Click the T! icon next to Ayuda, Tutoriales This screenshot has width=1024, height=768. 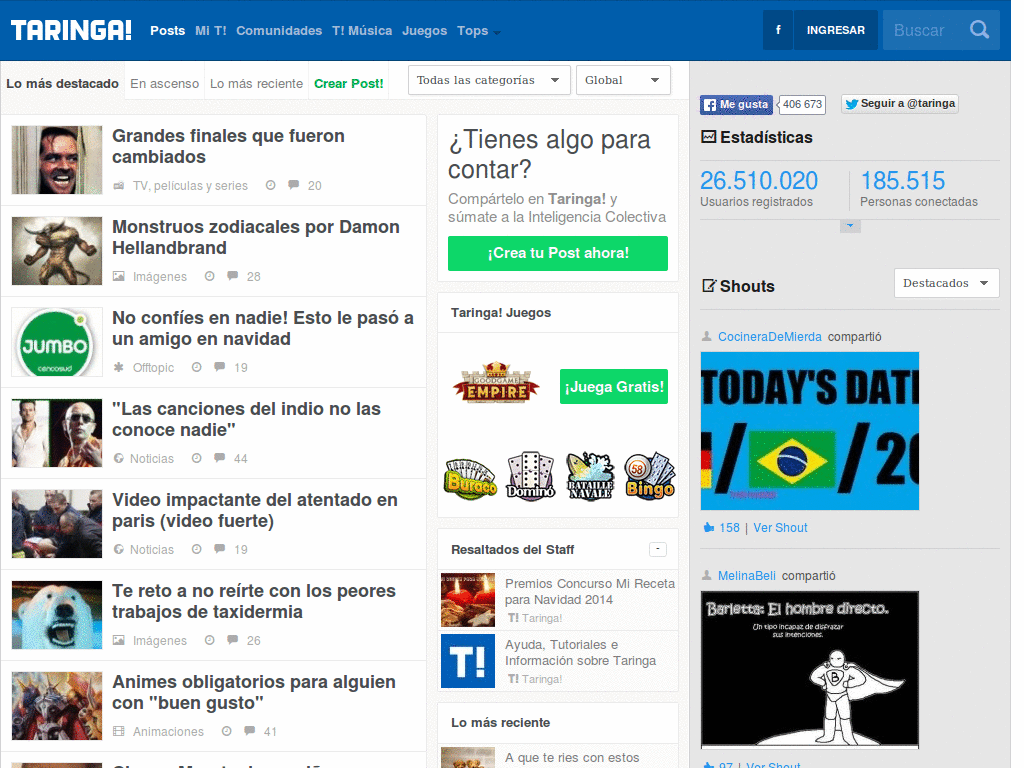(467, 661)
